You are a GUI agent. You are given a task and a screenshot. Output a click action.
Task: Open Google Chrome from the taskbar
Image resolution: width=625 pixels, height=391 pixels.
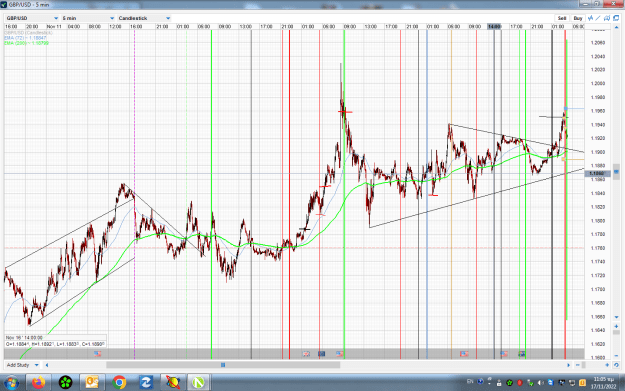pyautogui.click(x=119, y=383)
